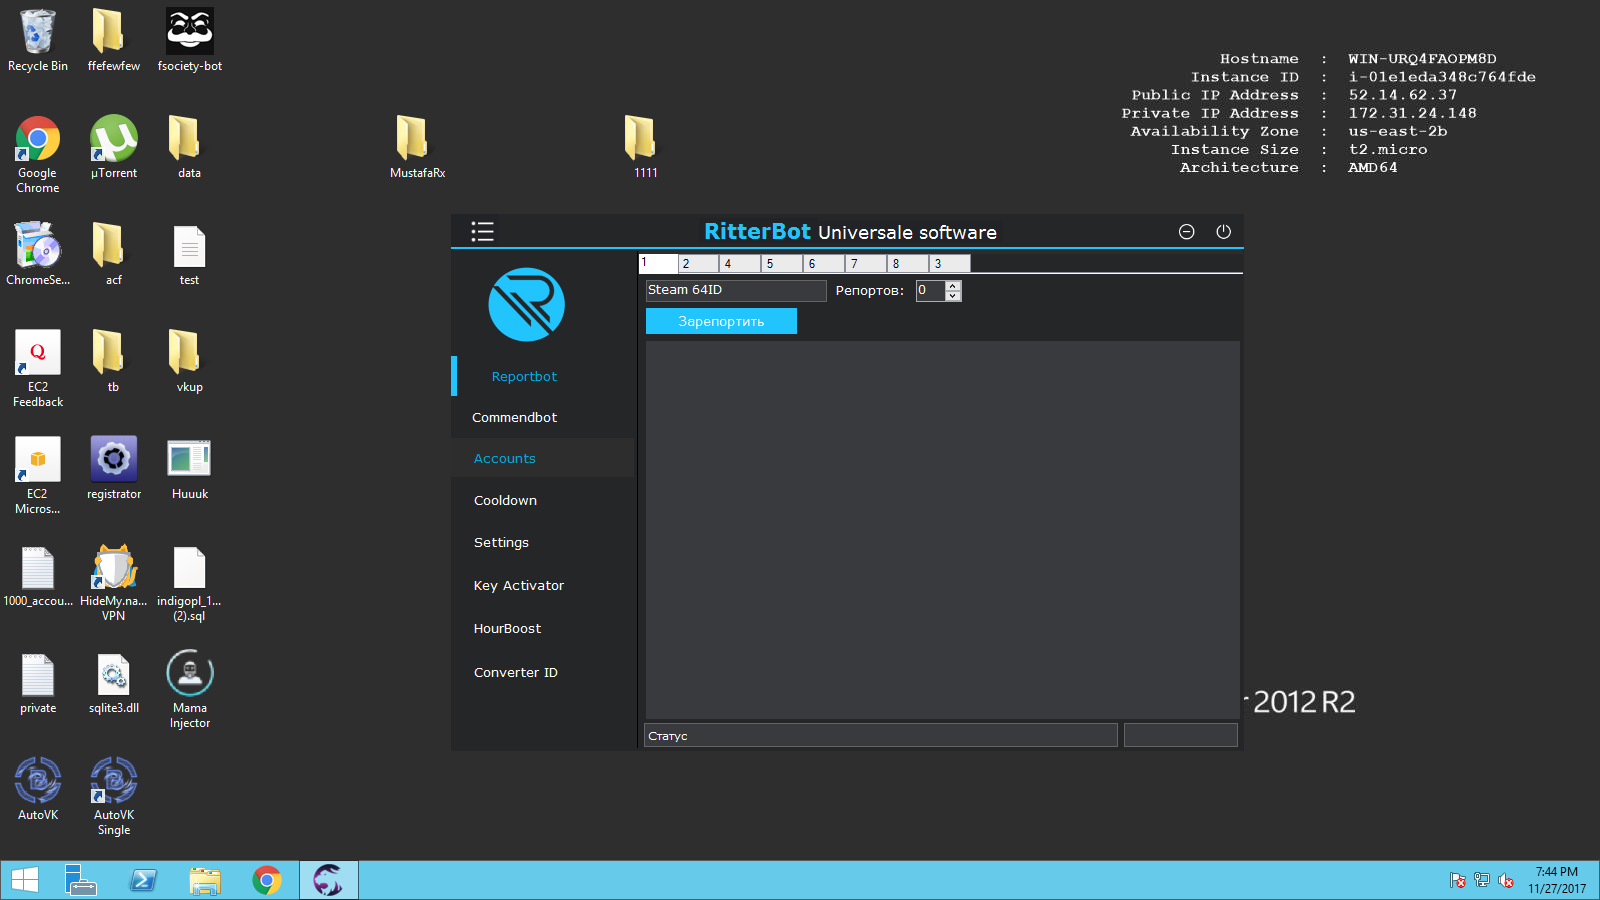1600x900 pixels.
Task: Open the HideMy.name VPN shortcut
Action: coord(114,568)
